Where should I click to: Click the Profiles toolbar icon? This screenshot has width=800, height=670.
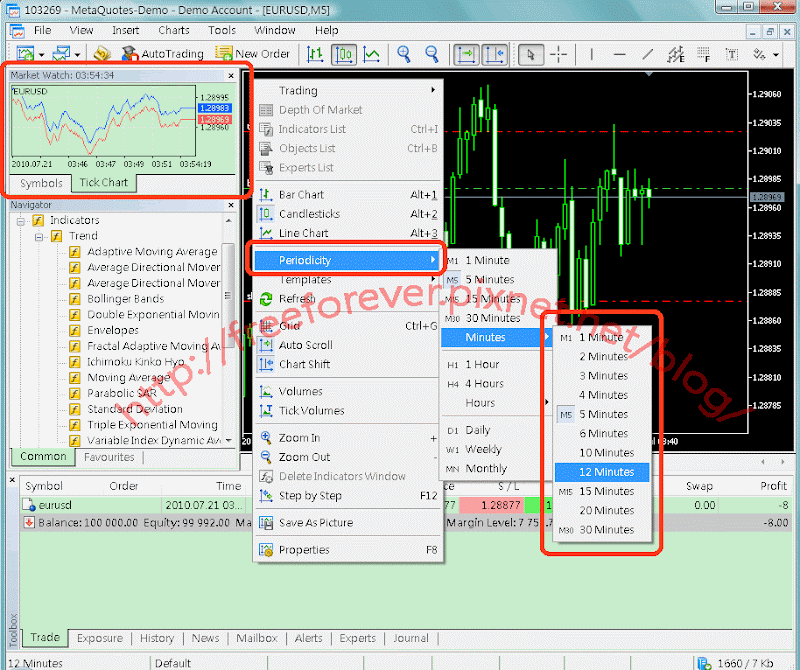61,54
